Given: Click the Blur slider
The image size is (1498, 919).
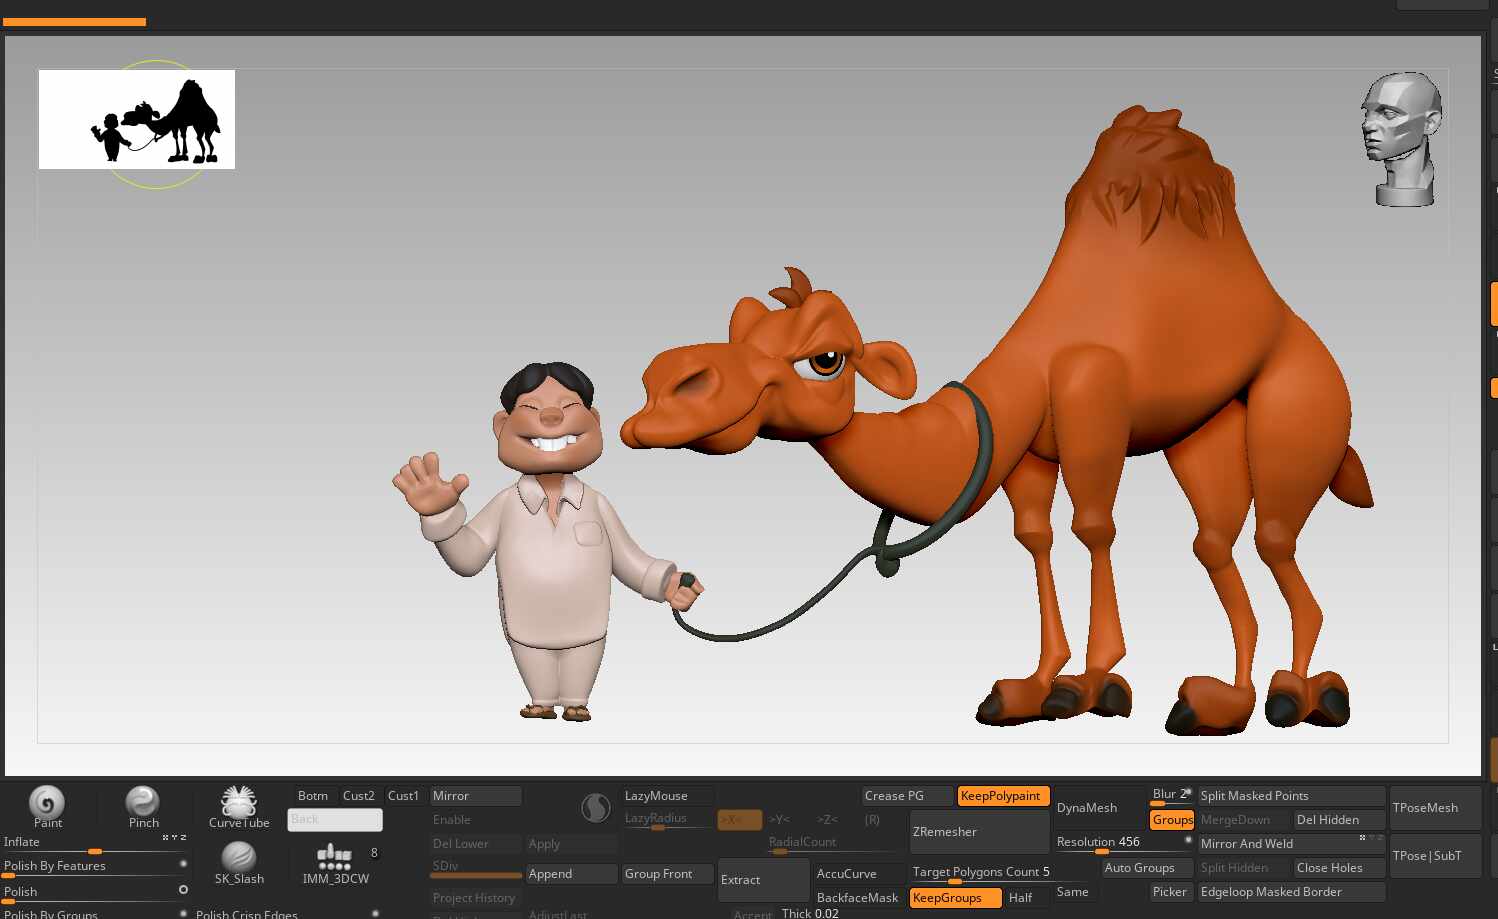Looking at the screenshot, I should point(1171,796).
